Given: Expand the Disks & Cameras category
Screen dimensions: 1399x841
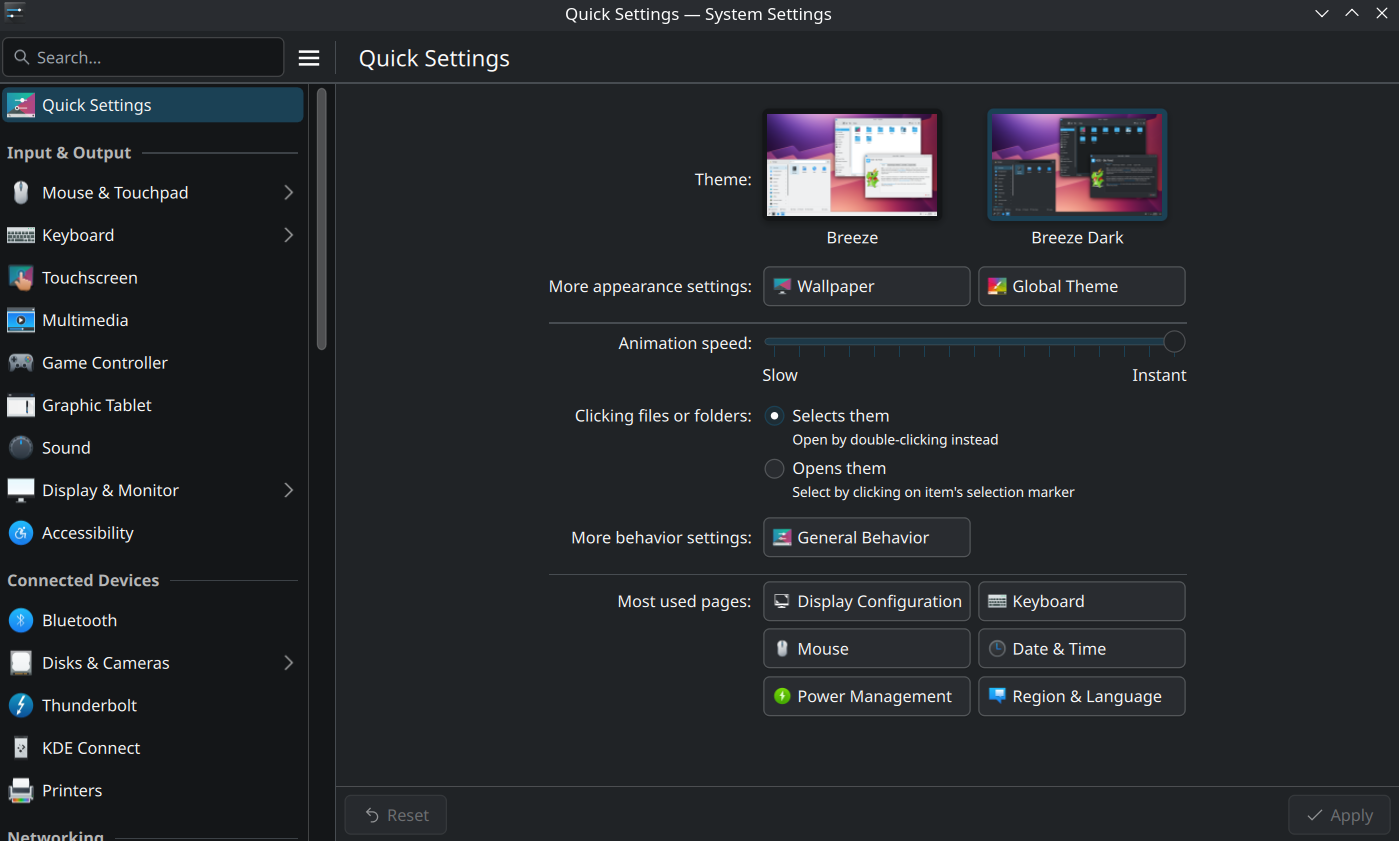Looking at the screenshot, I should pyautogui.click(x=288, y=663).
